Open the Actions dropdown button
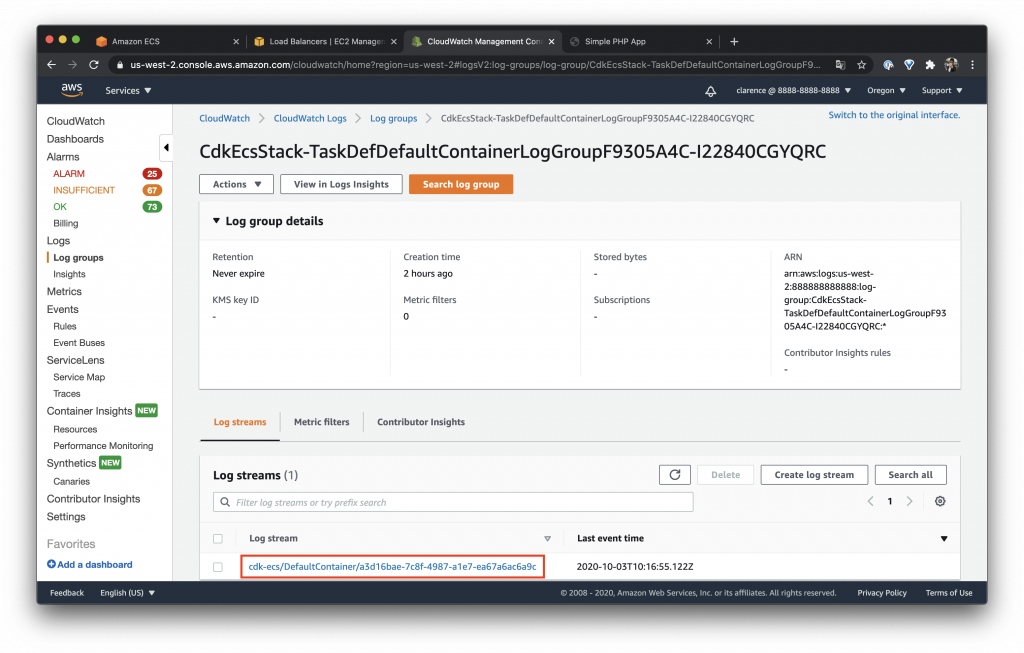The height and width of the screenshot is (653, 1024). (x=236, y=184)
